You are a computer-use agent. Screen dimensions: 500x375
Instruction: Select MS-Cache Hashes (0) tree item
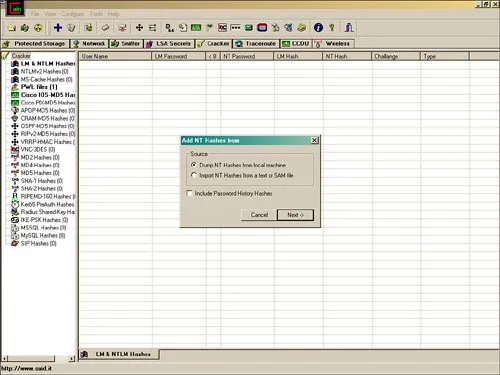[46, 79]
